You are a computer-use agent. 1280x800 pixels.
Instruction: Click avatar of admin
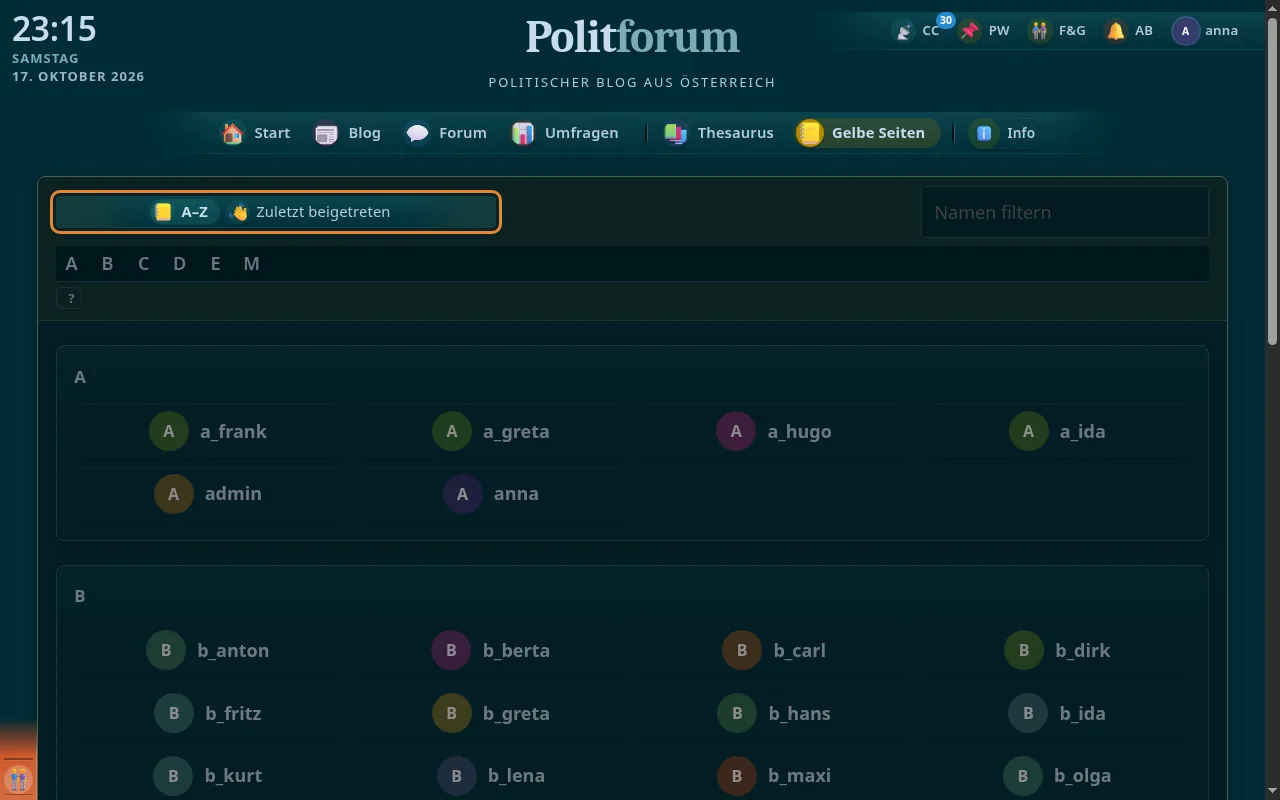(174, 494)
